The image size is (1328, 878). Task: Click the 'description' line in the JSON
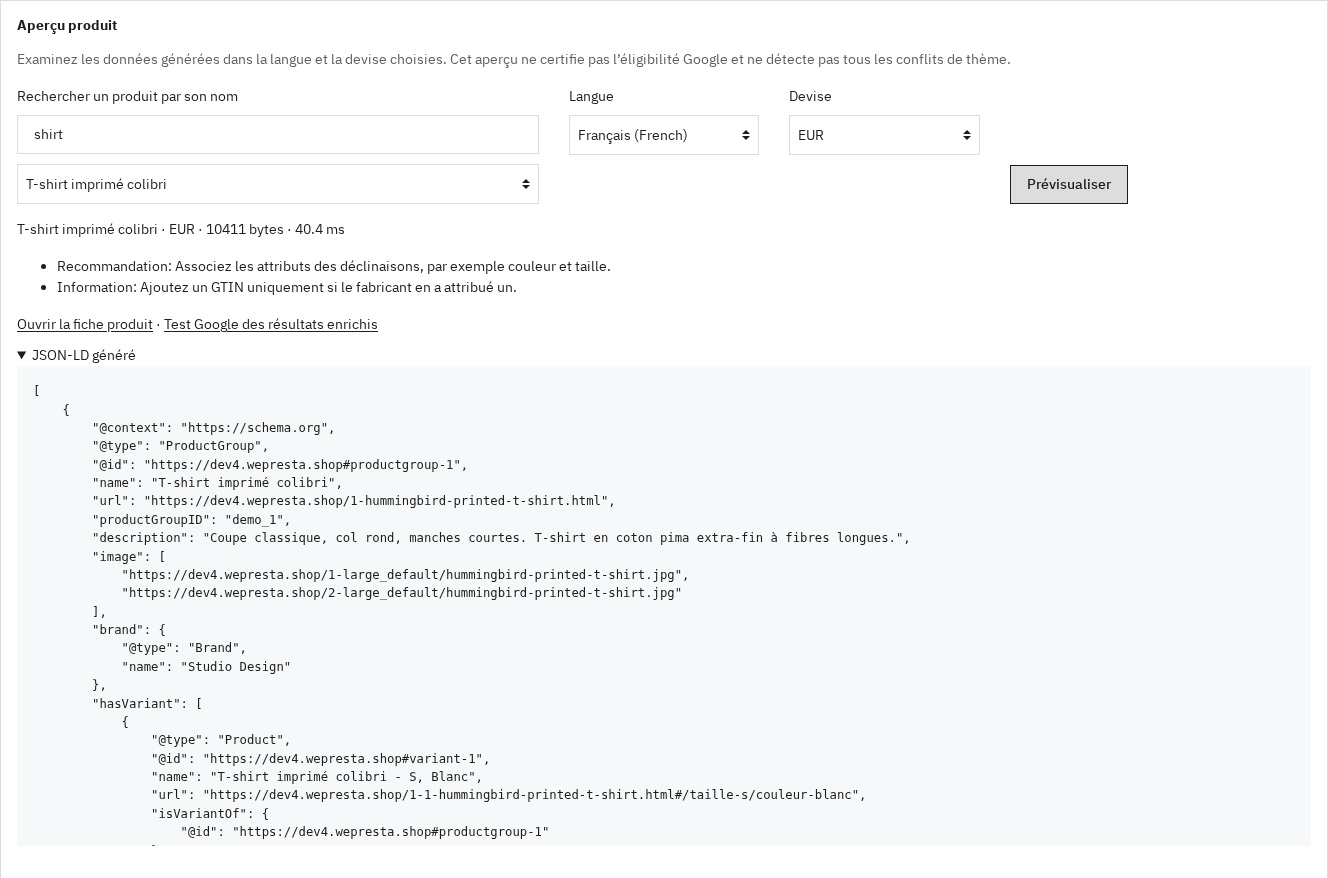pos(501,538)
